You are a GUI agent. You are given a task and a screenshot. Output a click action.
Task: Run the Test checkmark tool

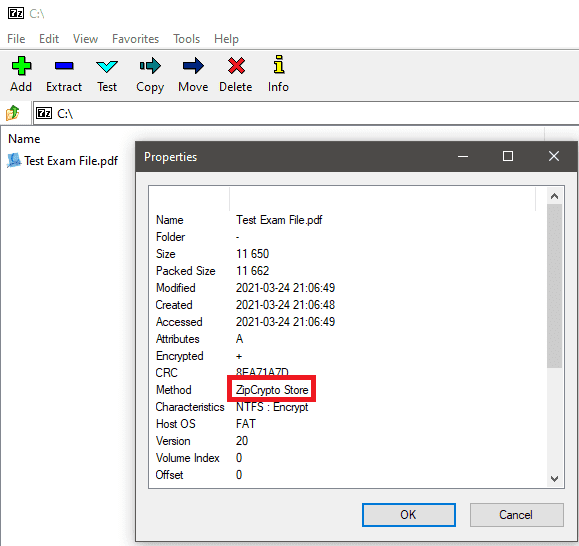pos(107,66)
